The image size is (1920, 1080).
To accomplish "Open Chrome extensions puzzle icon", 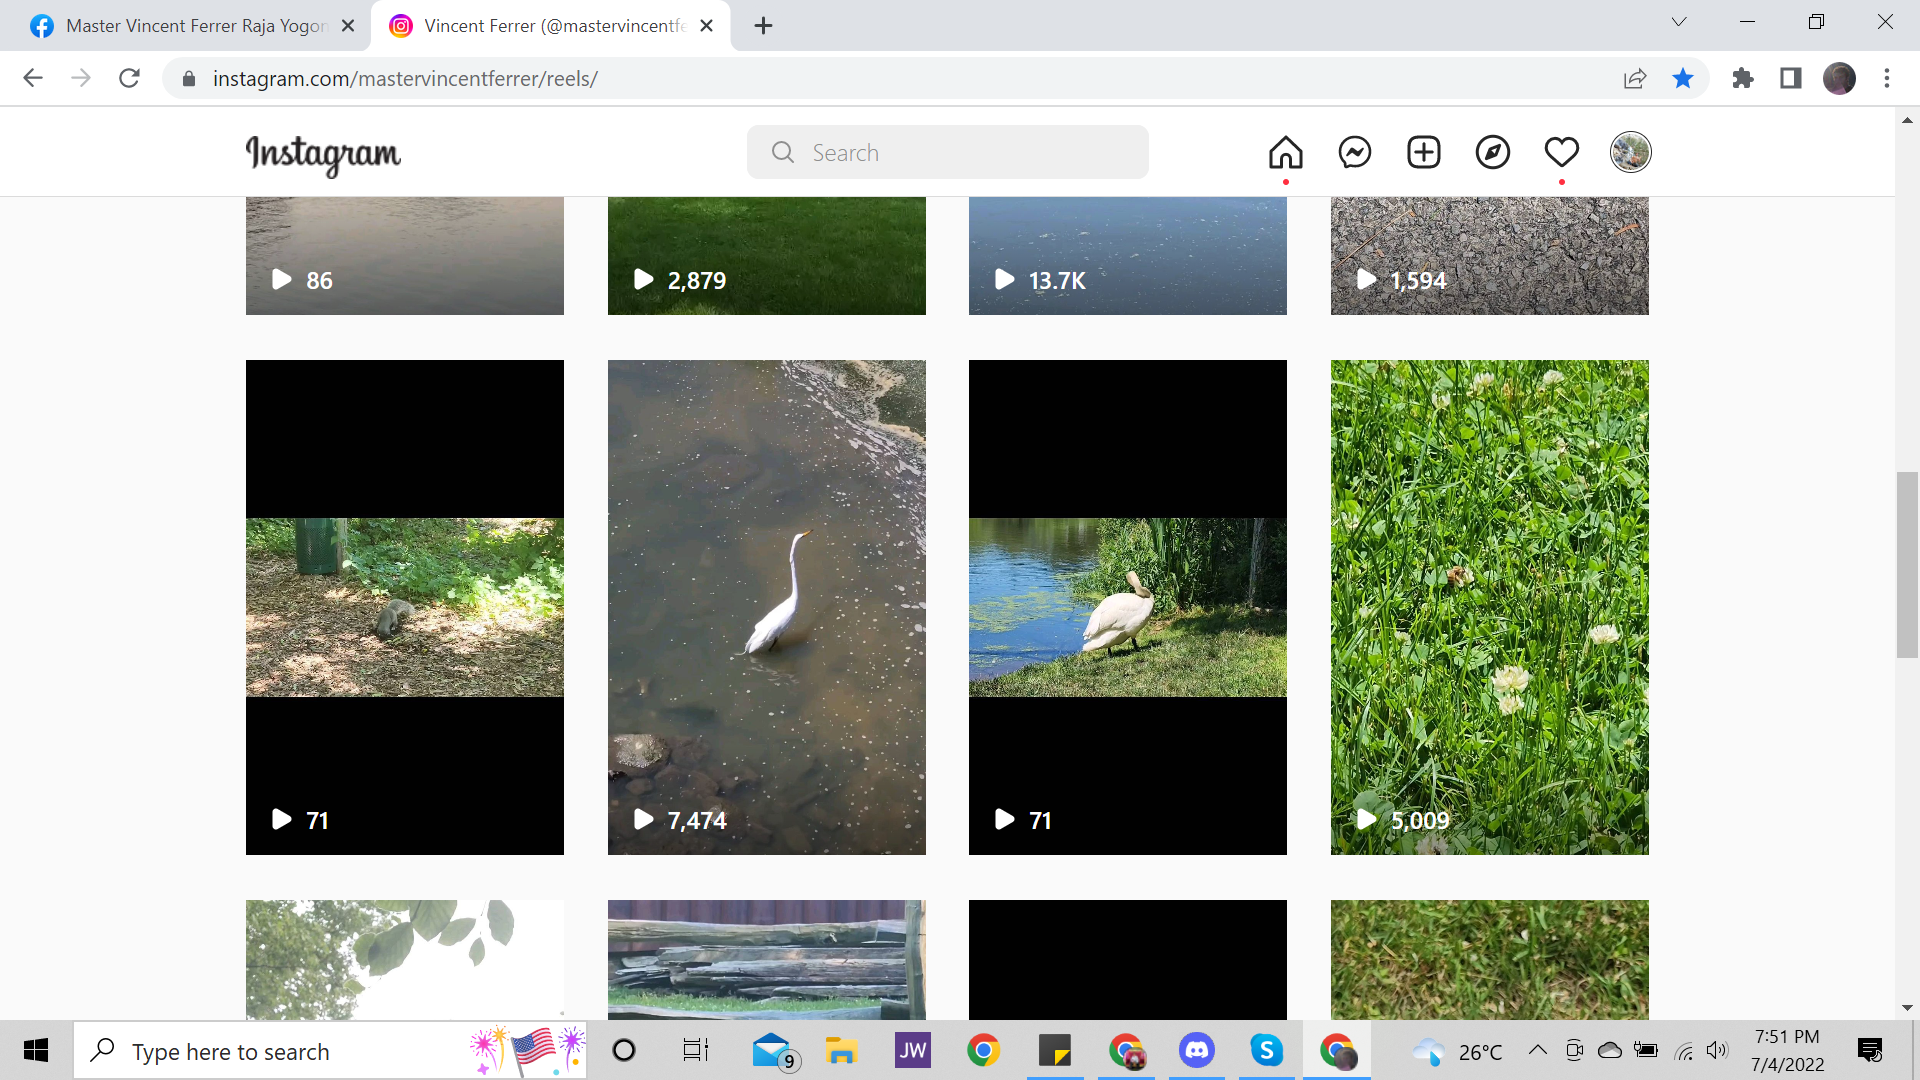I will [1743, 78].
